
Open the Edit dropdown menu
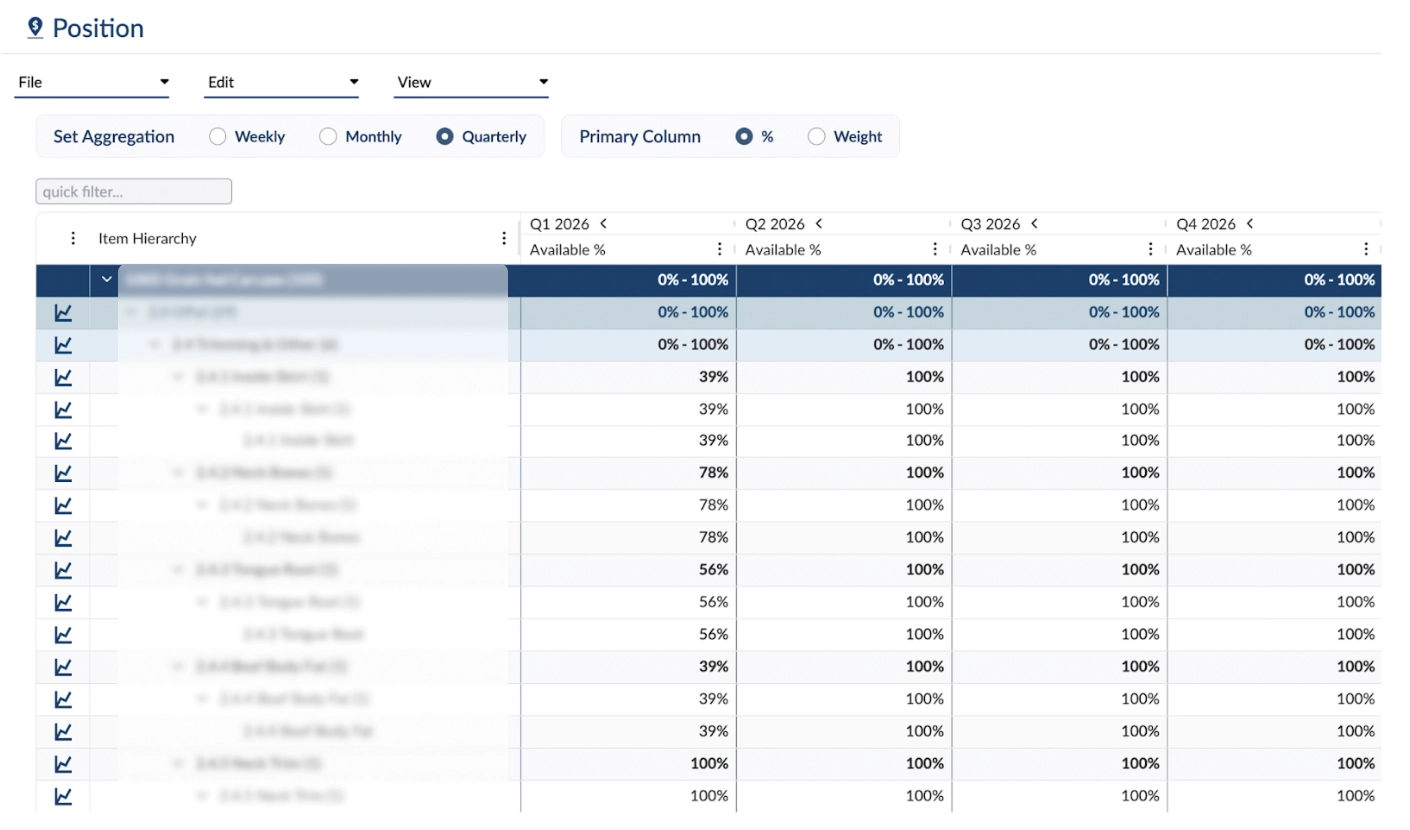coord(282,82)
